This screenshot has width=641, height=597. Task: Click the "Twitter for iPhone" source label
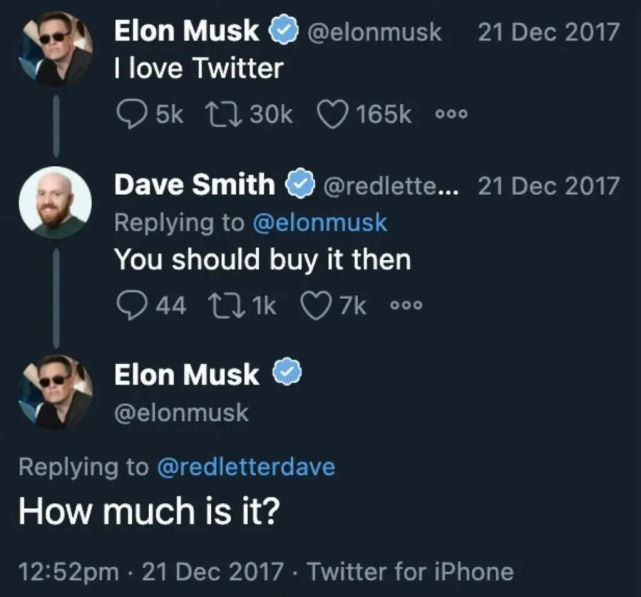point(410,572)
